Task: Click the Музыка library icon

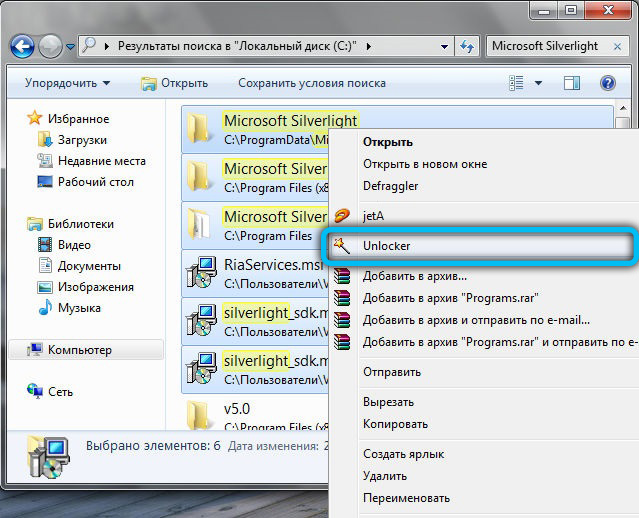Action: coord(44,308)
